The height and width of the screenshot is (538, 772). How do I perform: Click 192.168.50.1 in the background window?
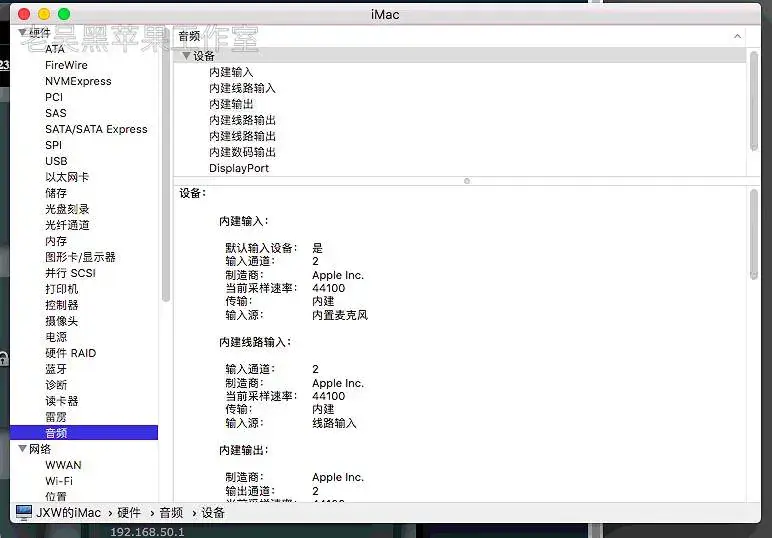pyautogui.click(x=147, y=532)
